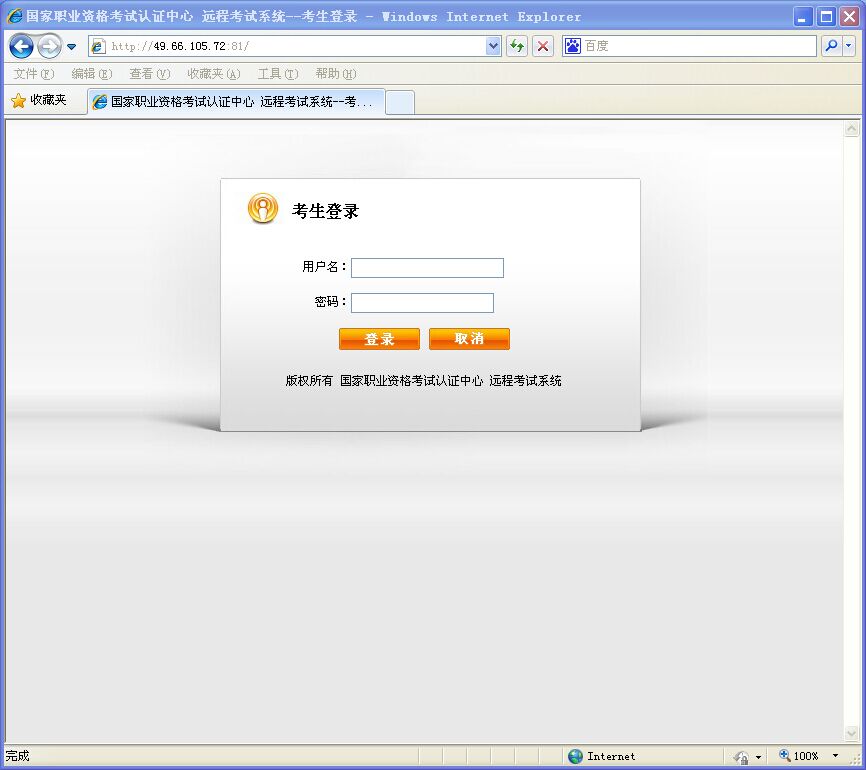Refresh the page with the green arrows
Viewport: 866px width, 770px height.
point(517,46)
